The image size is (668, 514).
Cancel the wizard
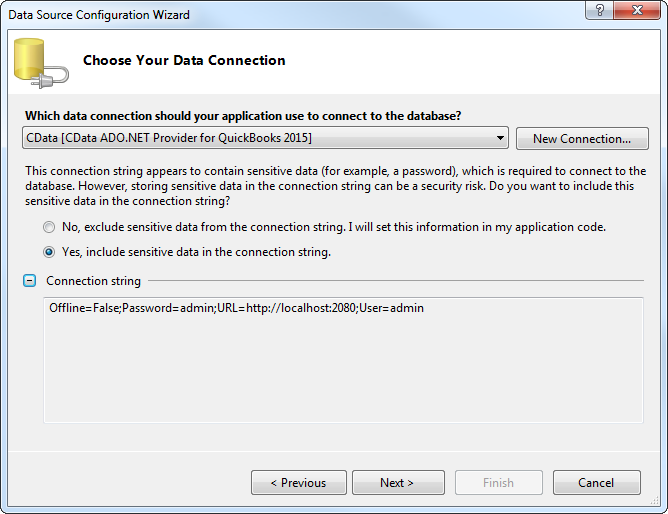[x=596, y=483]
